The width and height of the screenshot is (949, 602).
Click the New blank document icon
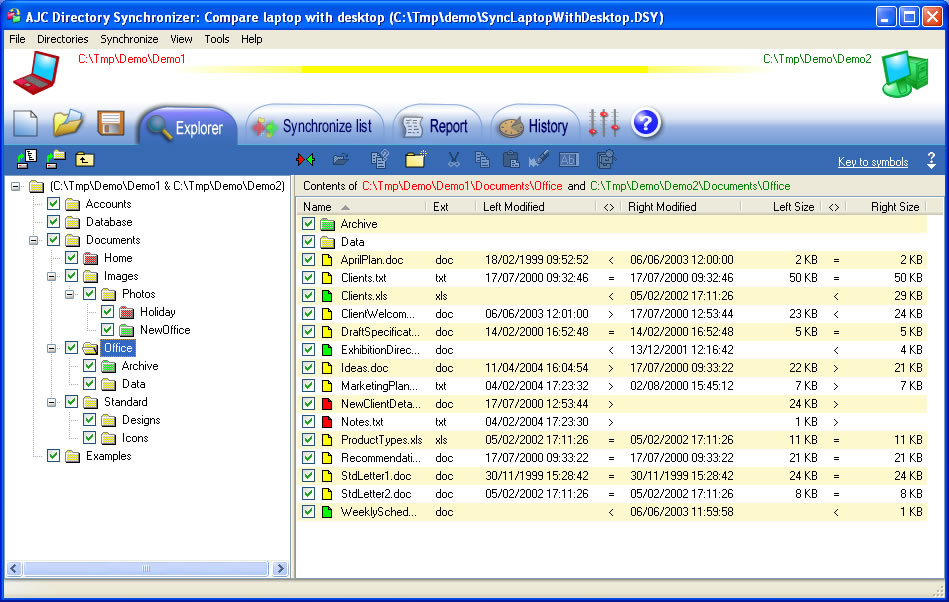pos(25,123)
